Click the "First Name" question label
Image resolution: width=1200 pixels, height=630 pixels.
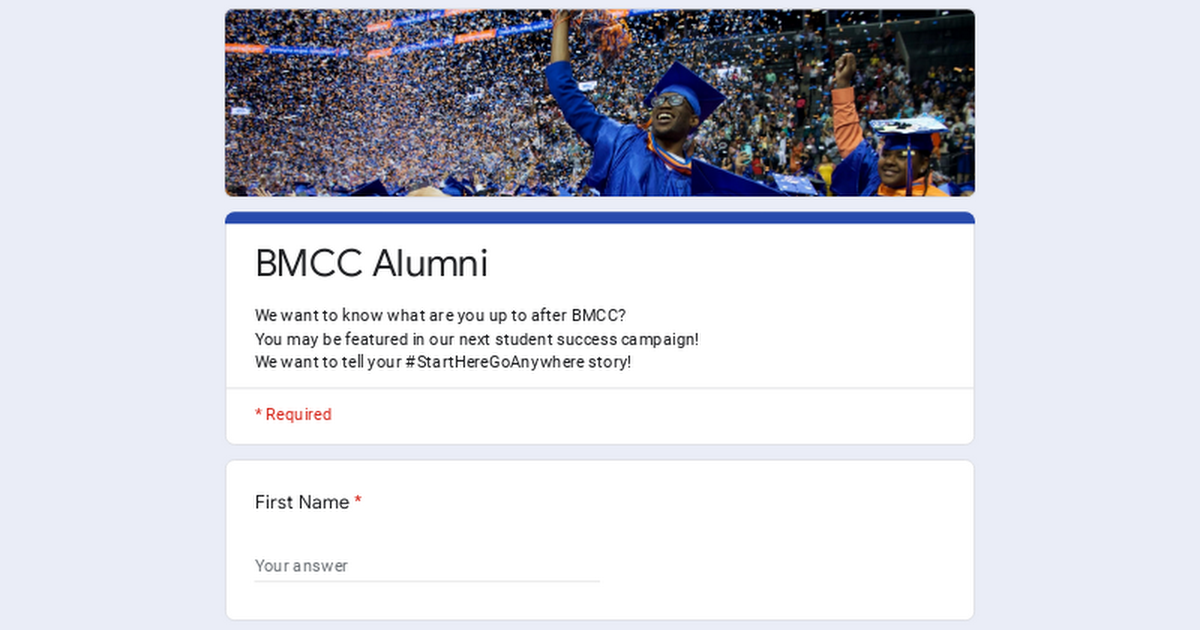pos(300,502)
